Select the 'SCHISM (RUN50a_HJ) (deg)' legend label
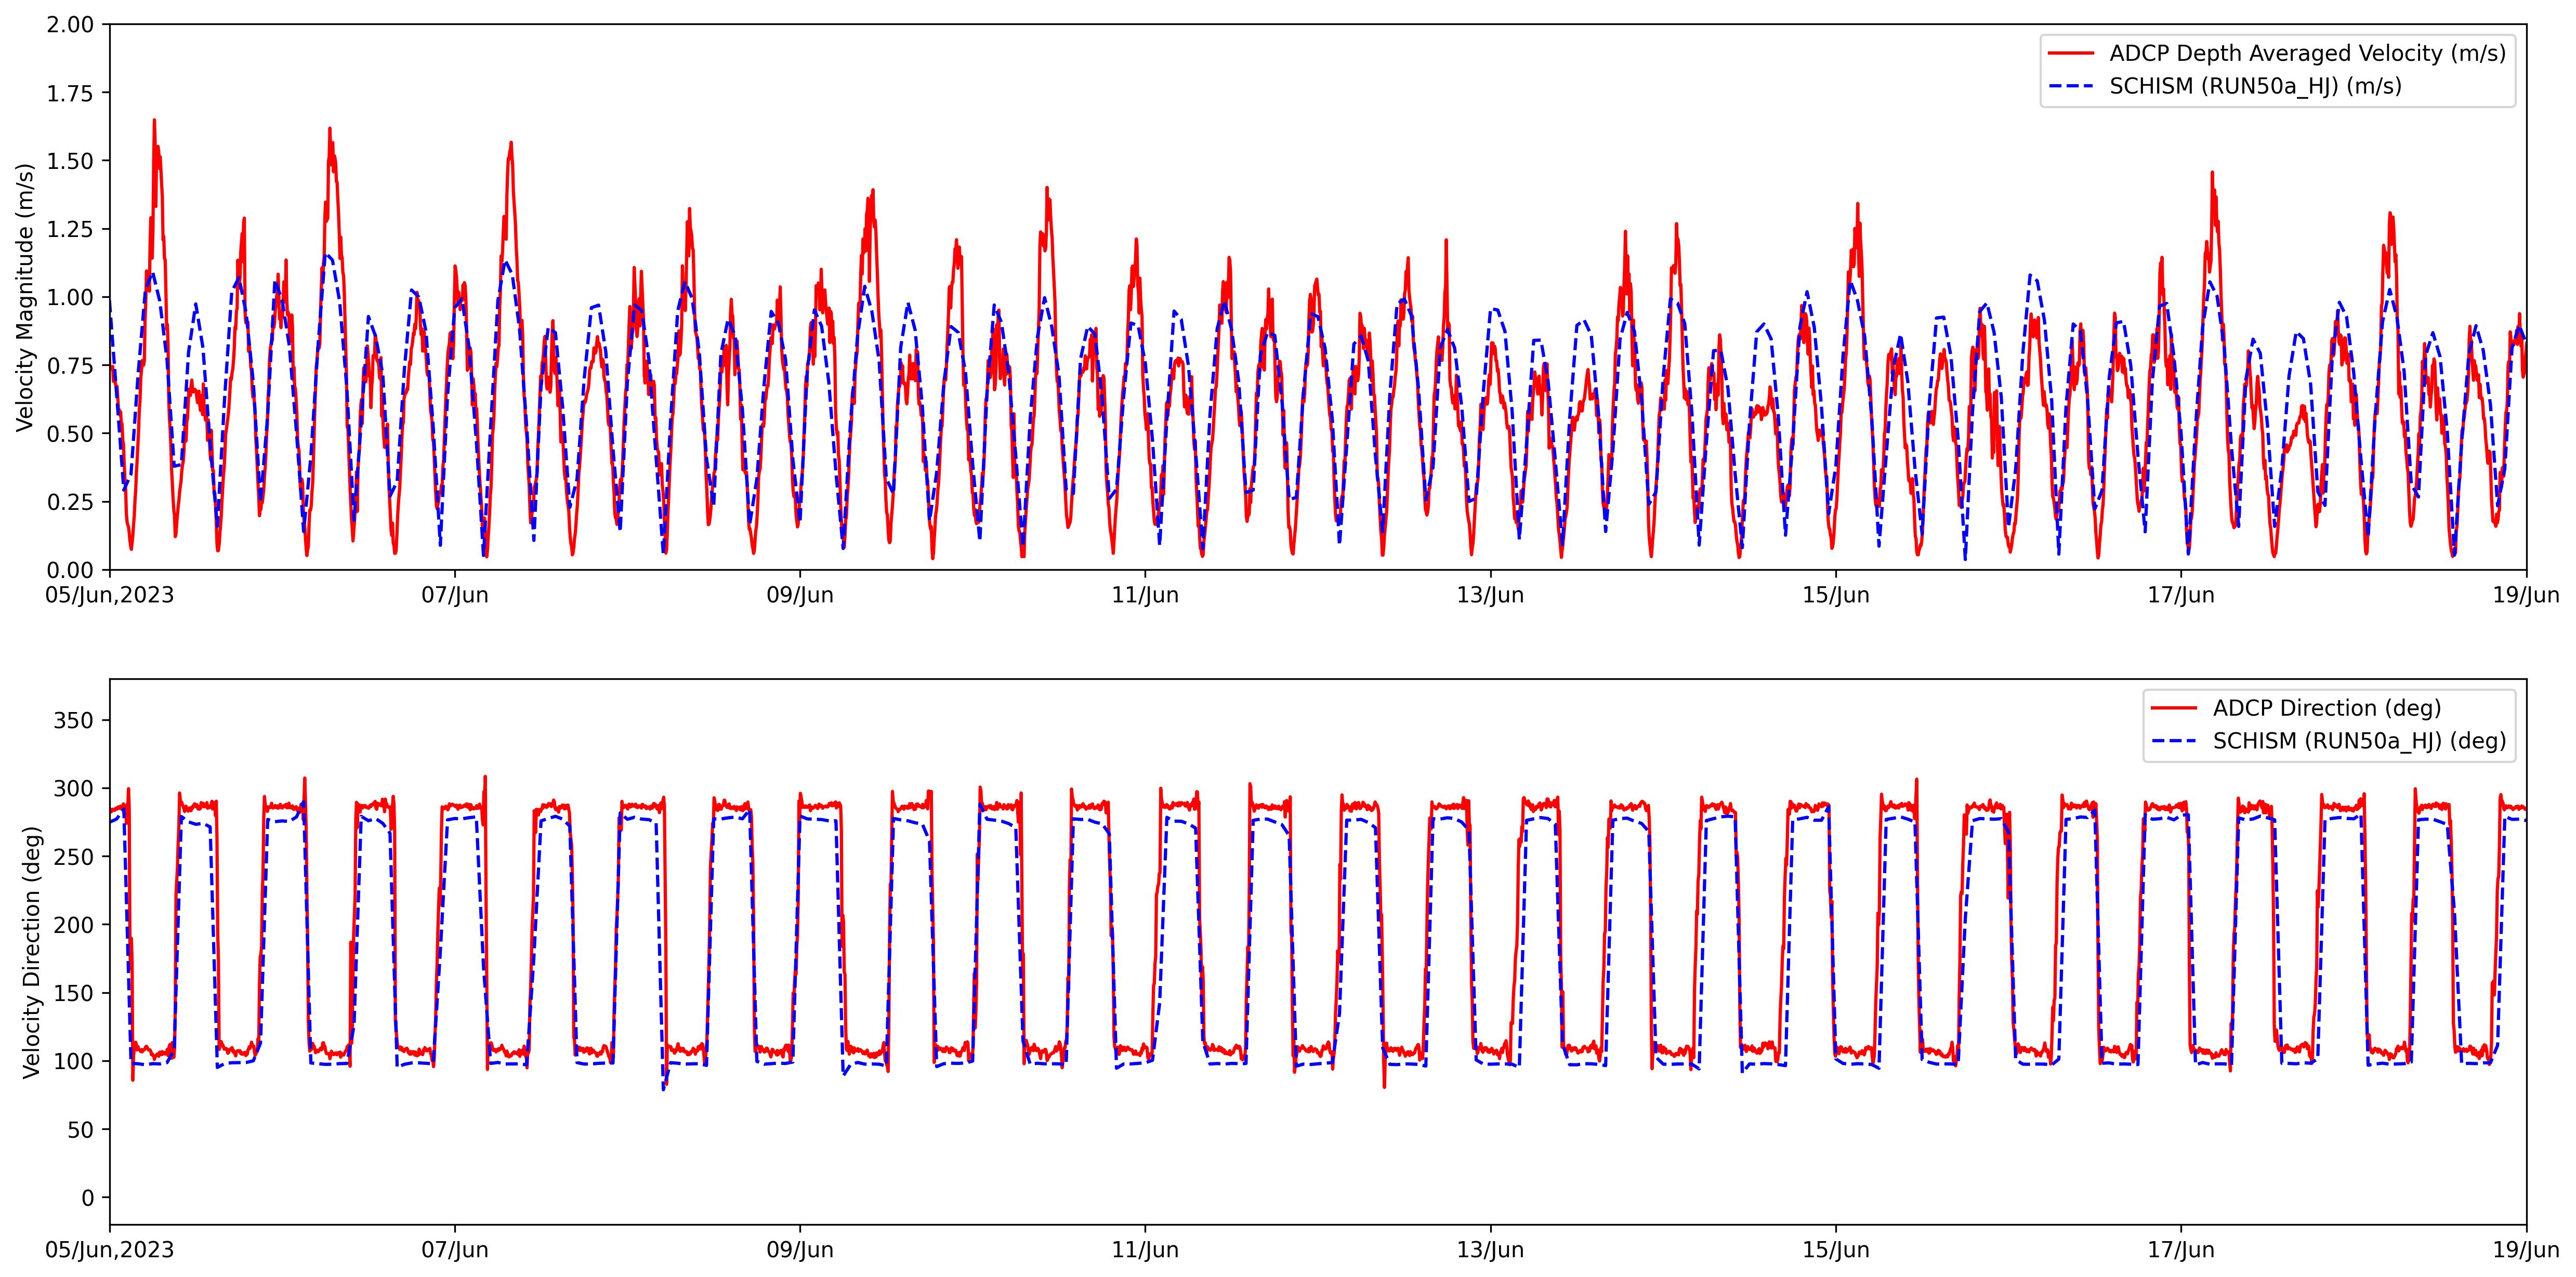The image size is (2576, 1277). click(x=2359, y=741)
